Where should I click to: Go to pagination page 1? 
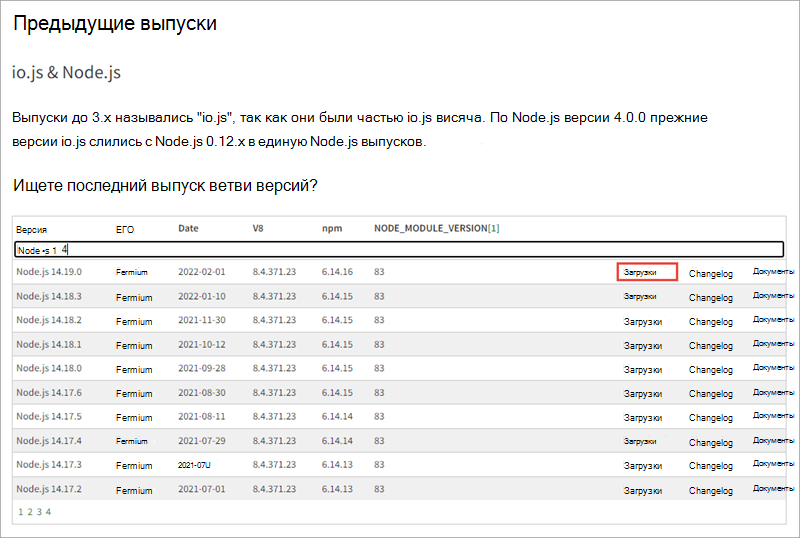20,512
